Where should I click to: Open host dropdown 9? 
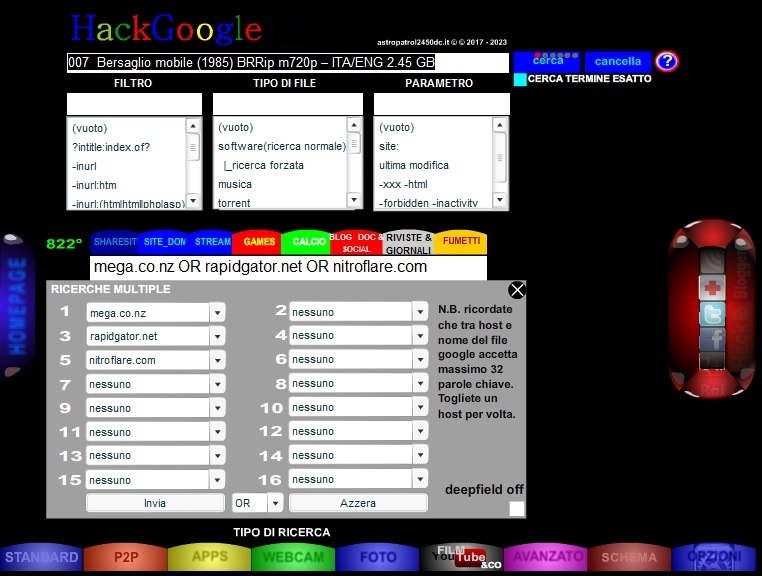[218, 408]
